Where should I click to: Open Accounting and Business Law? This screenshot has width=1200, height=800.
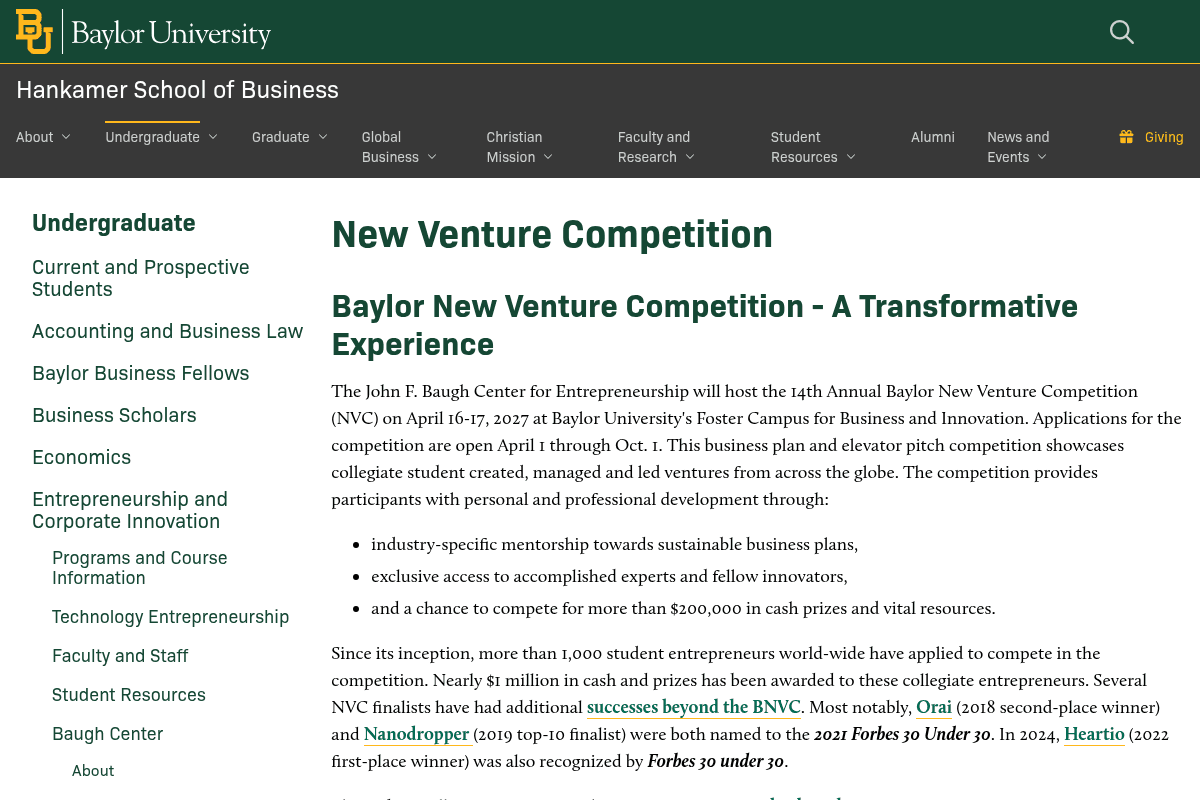[x=168, y=331]
